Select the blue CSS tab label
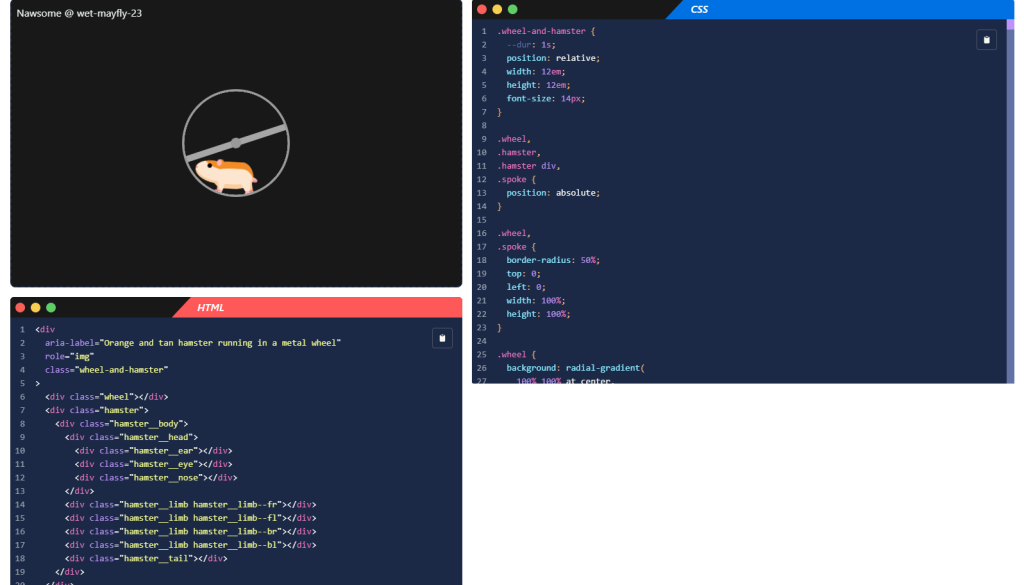 tap(699, 10)
